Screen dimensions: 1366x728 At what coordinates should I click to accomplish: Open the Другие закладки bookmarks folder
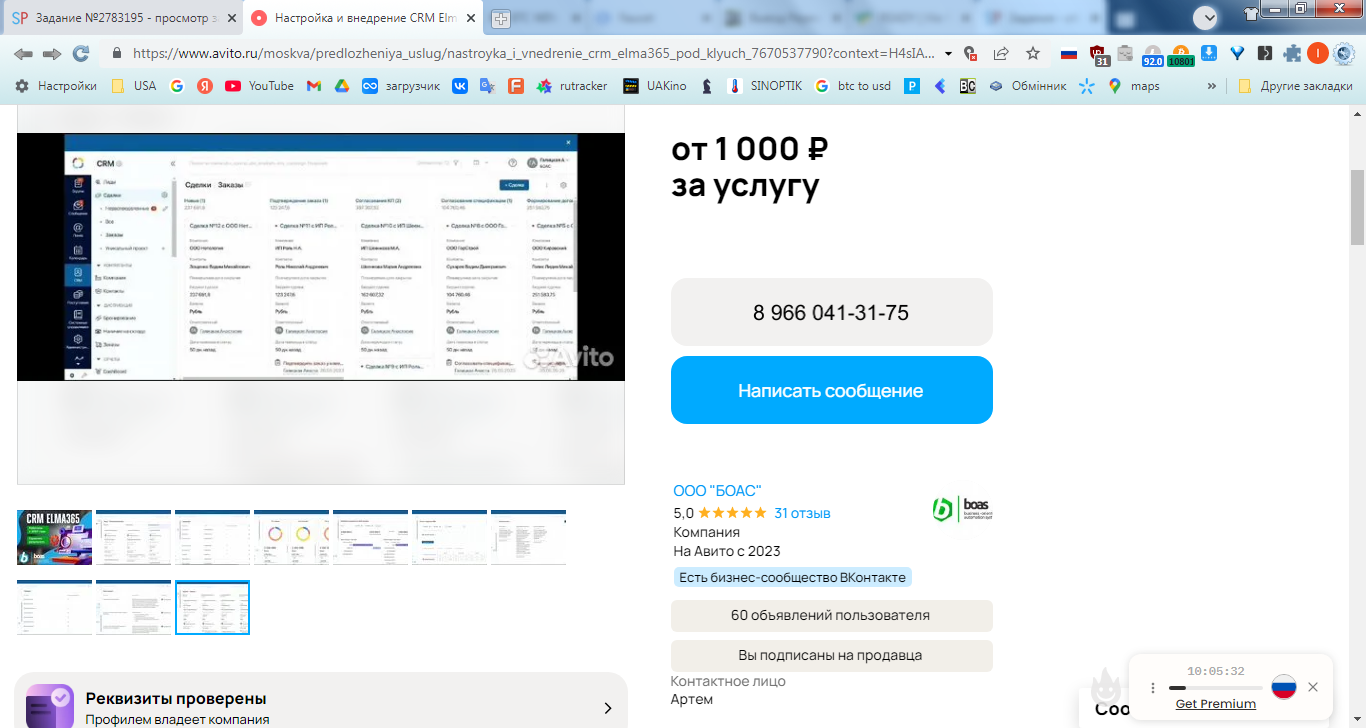(1294, 86)
